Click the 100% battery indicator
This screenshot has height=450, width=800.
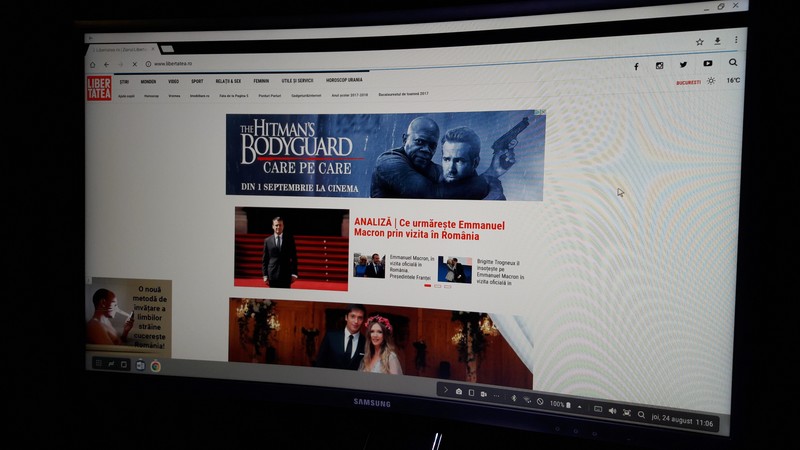pos(560,404)
